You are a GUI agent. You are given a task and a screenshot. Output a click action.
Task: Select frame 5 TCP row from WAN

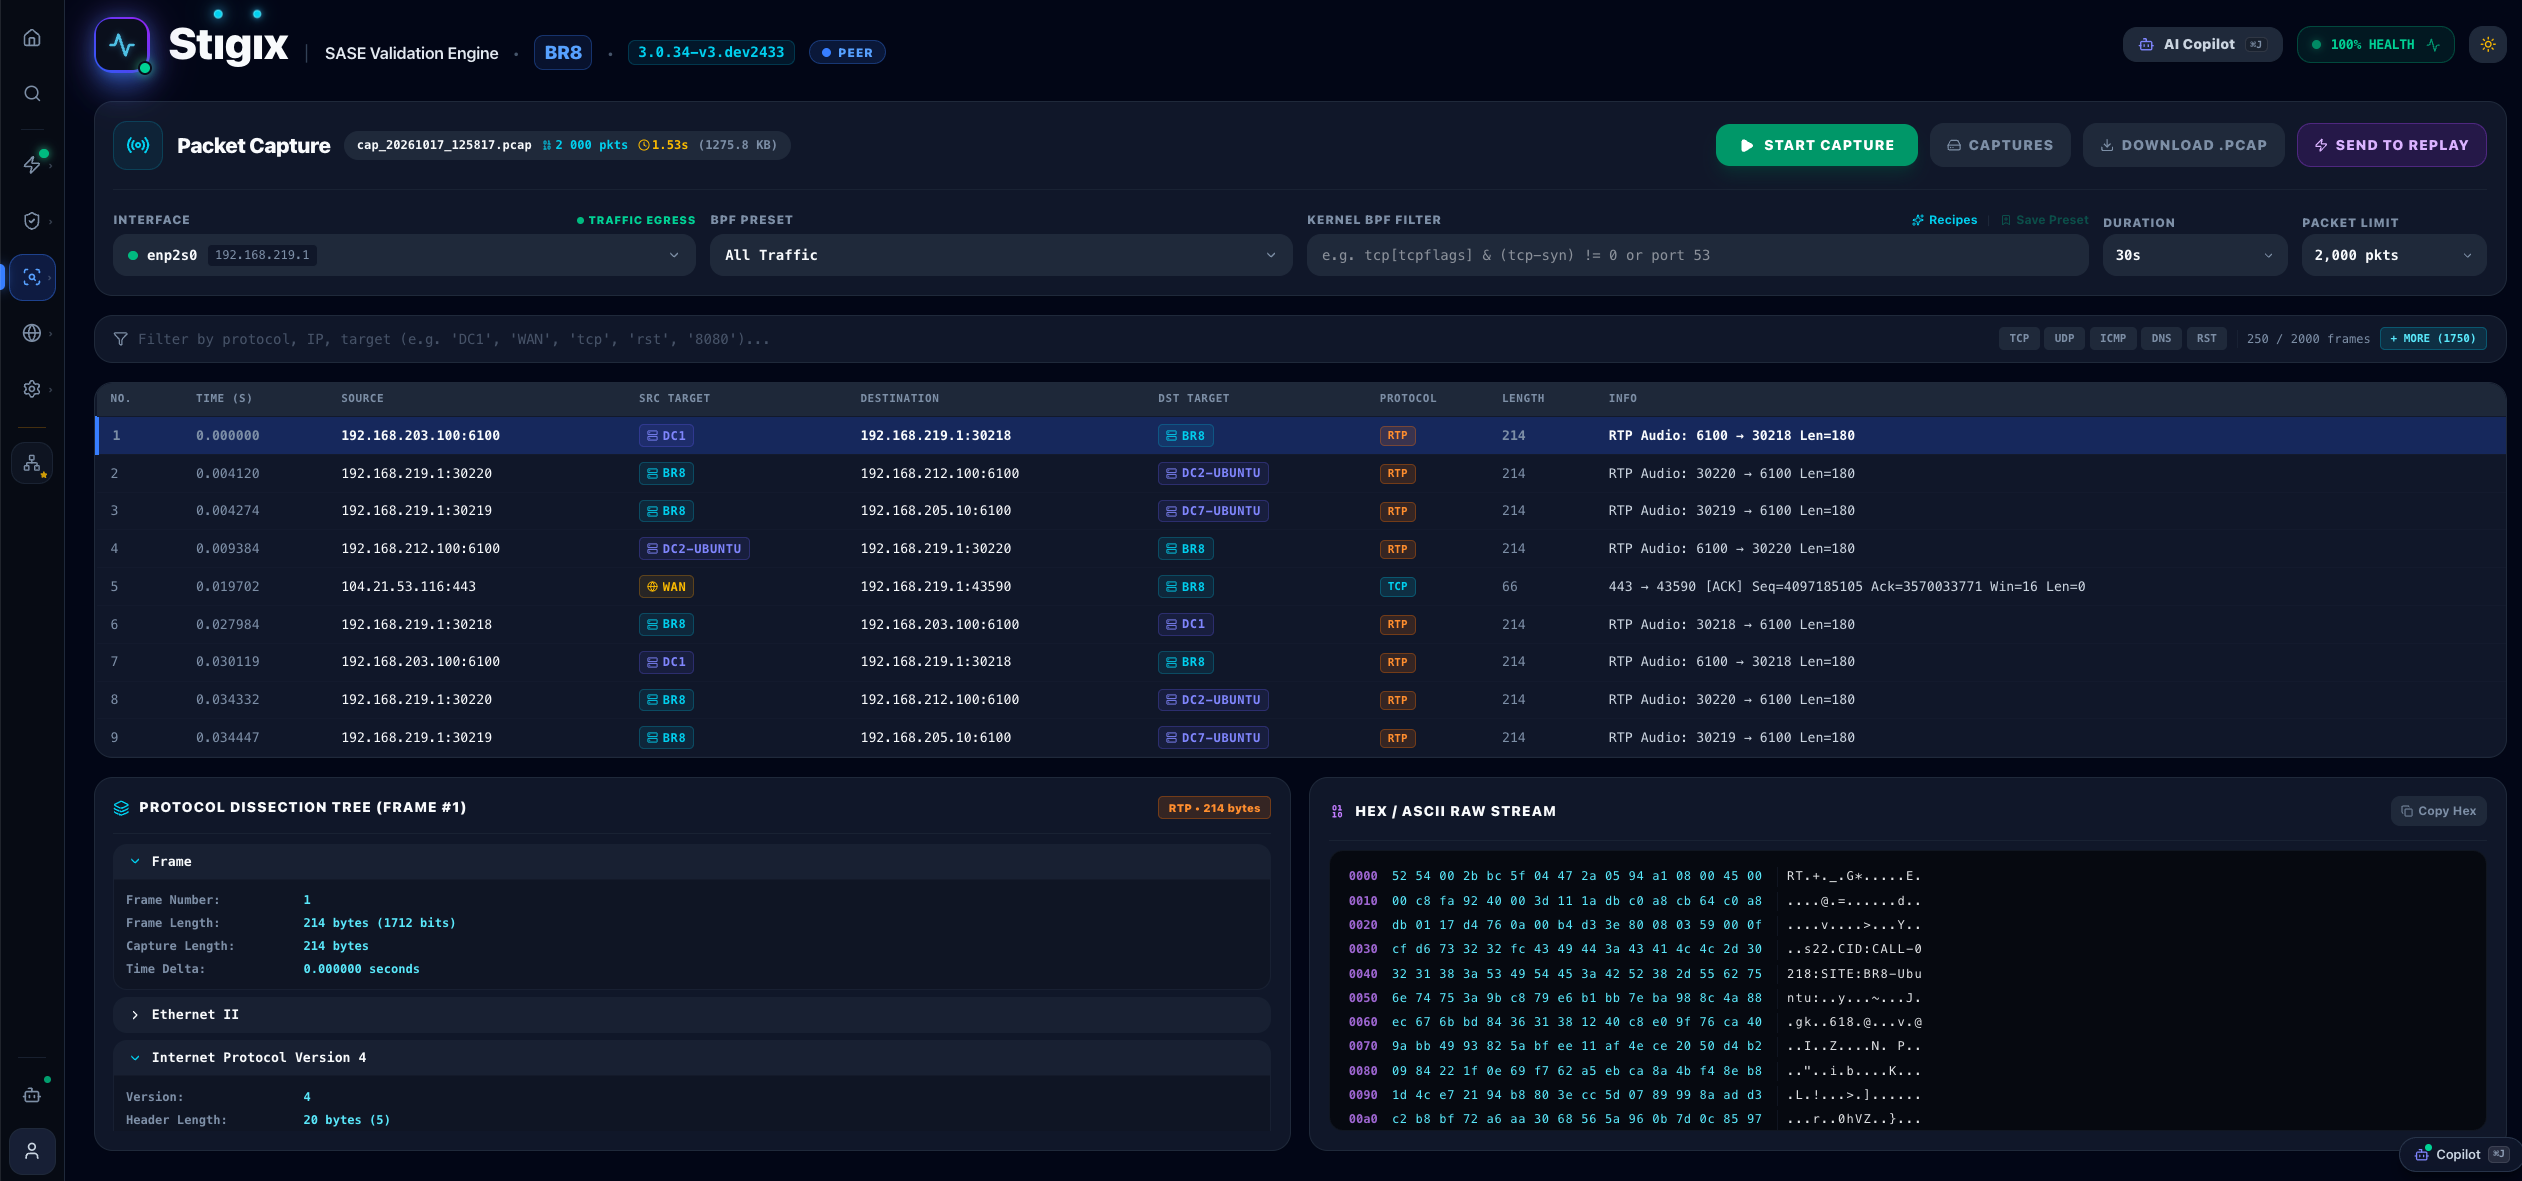pyautogui.click(x=1300, y=587)
